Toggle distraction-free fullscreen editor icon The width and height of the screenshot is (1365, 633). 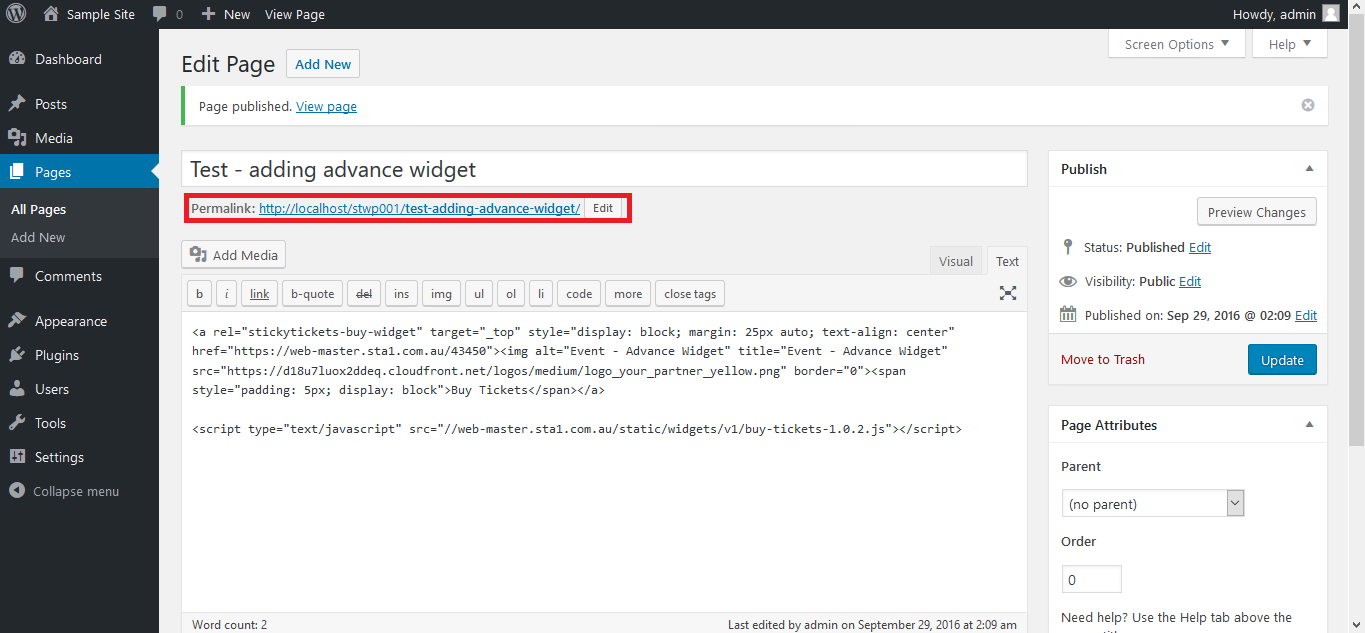pos(1008,293)
